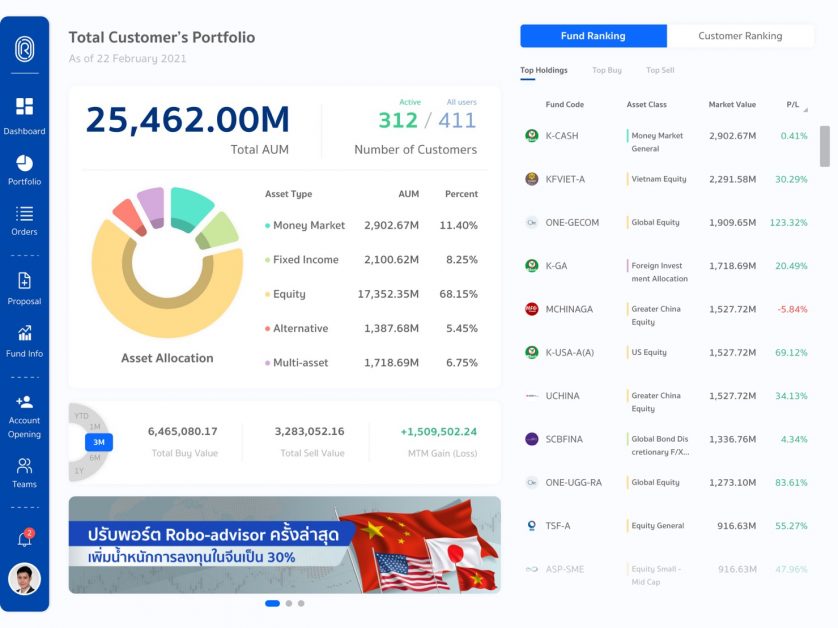Select the YTD time period
This screenshot has height=628, width=838.
click(x=81, y=416)
